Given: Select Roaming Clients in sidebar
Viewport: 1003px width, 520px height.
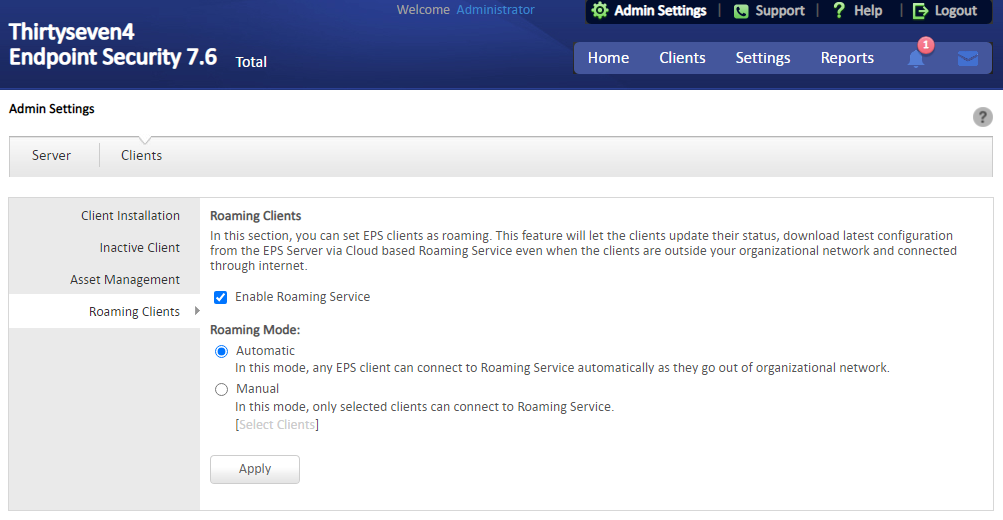Looking at the screenshot, I should click(134, 311).
